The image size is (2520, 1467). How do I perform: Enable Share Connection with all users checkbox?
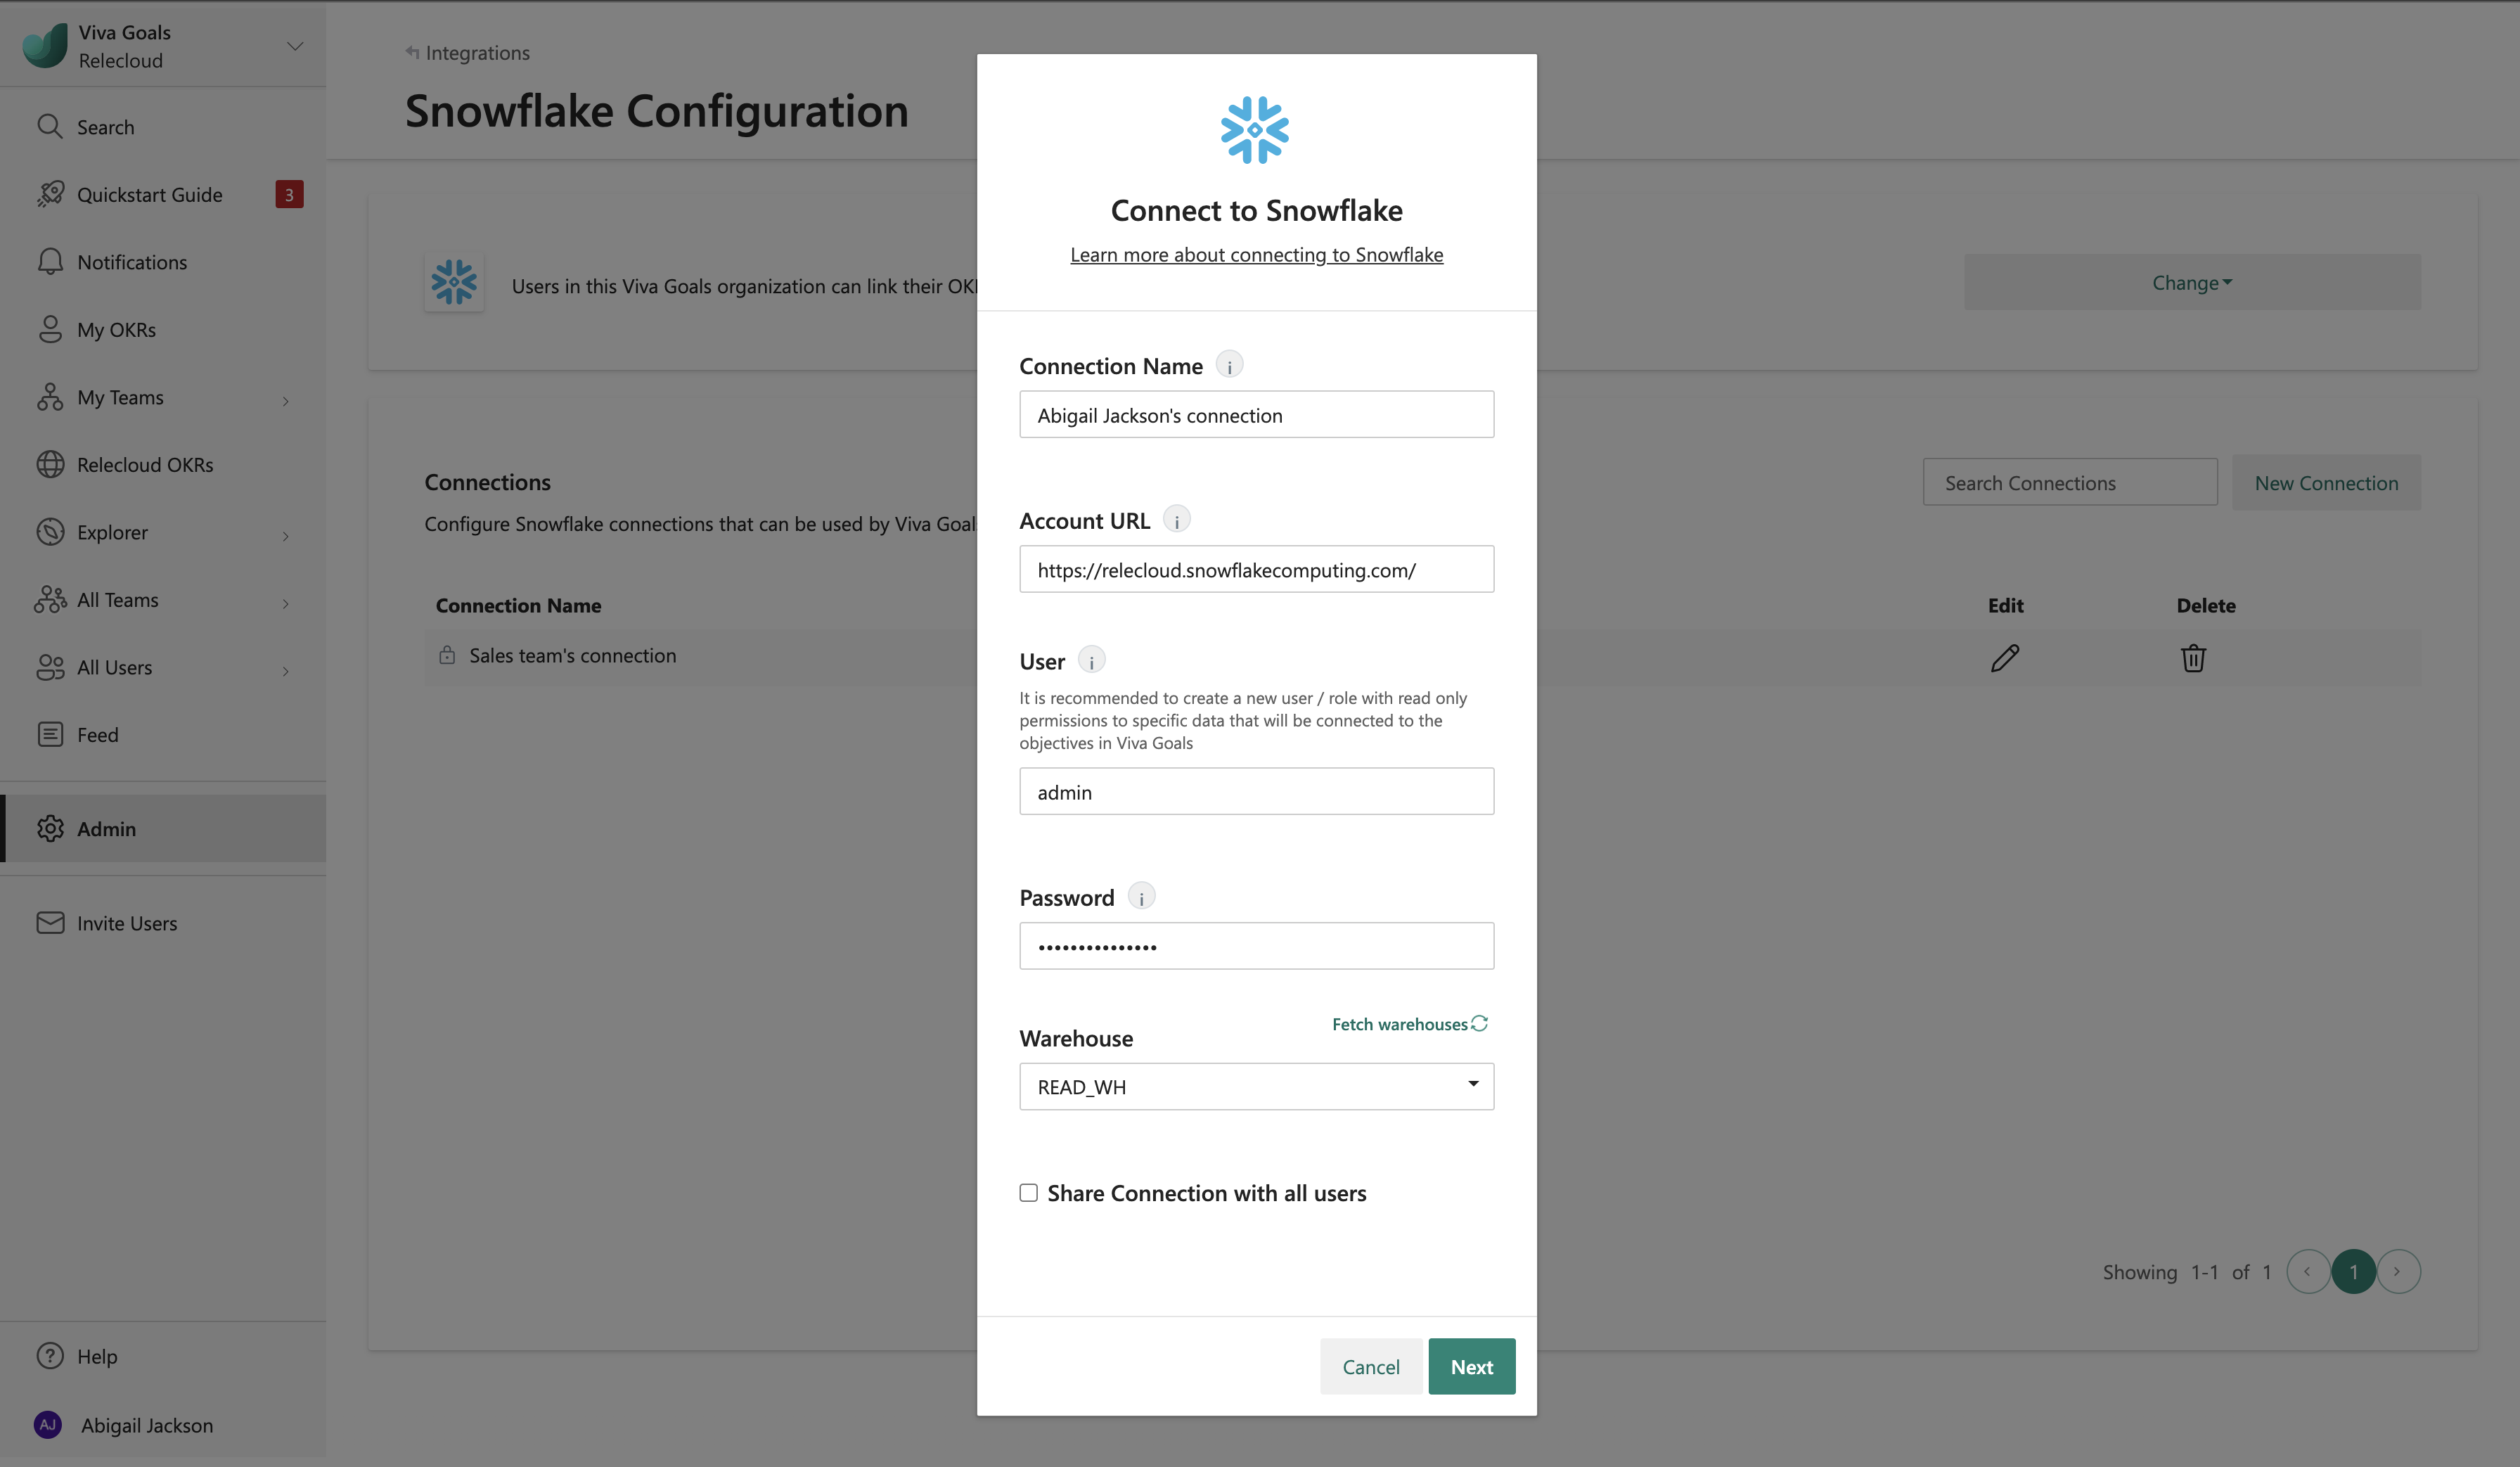(1028, 1193)
